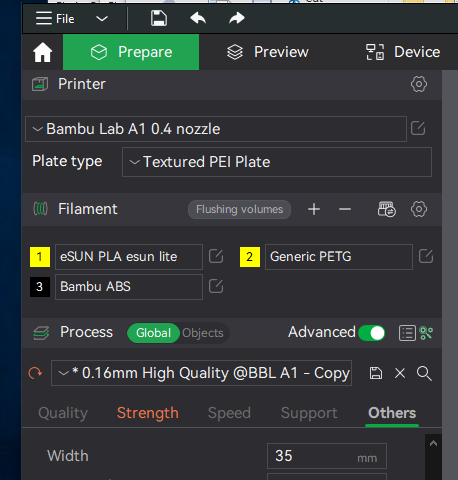Search process settings with magnifier icon
The width and height of the screenshot is (458, 480).
point(424,373)
